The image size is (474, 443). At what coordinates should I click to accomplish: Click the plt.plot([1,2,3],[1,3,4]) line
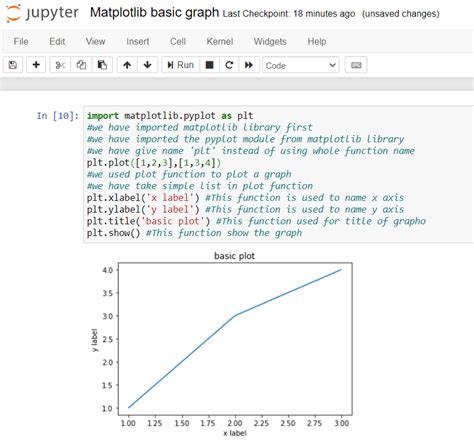point(154,163)
